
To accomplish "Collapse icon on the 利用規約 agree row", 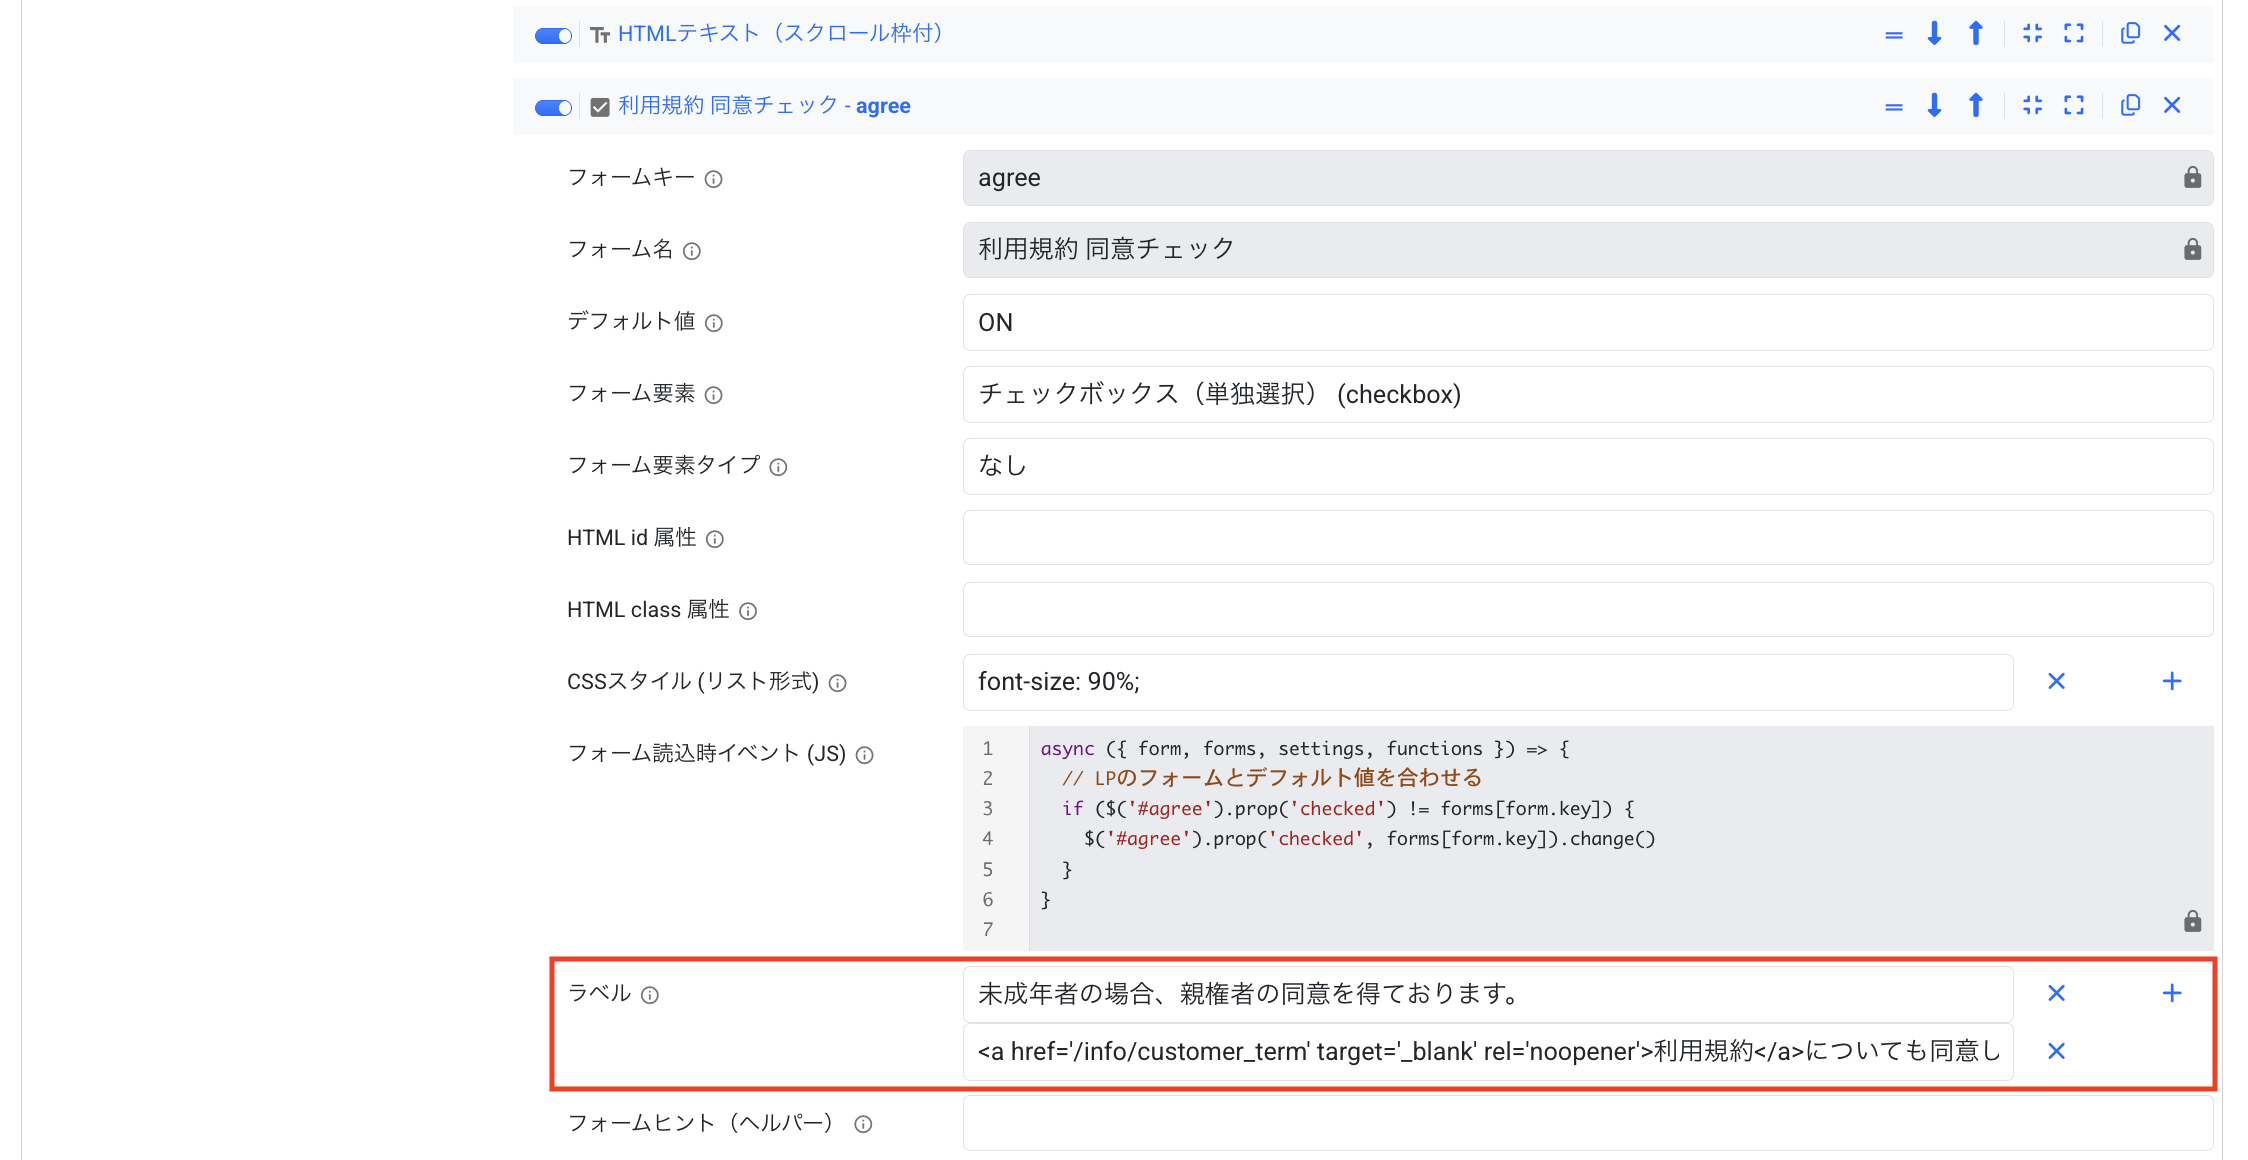I will (x=2032, y=105).
